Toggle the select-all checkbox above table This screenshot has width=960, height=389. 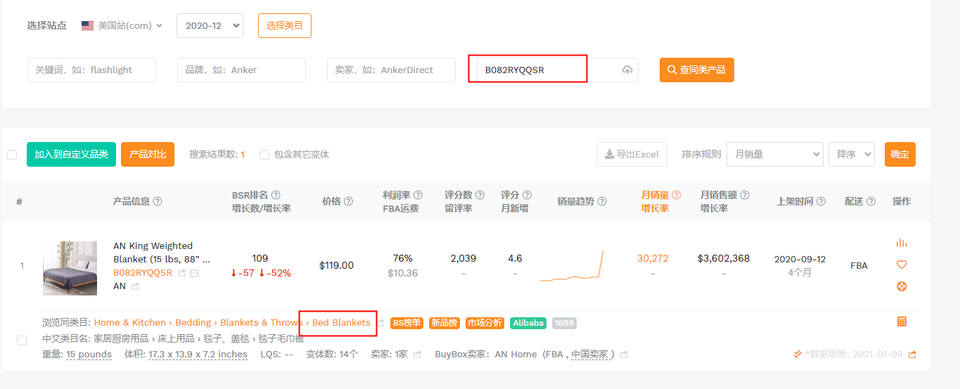tap(12, 155)
